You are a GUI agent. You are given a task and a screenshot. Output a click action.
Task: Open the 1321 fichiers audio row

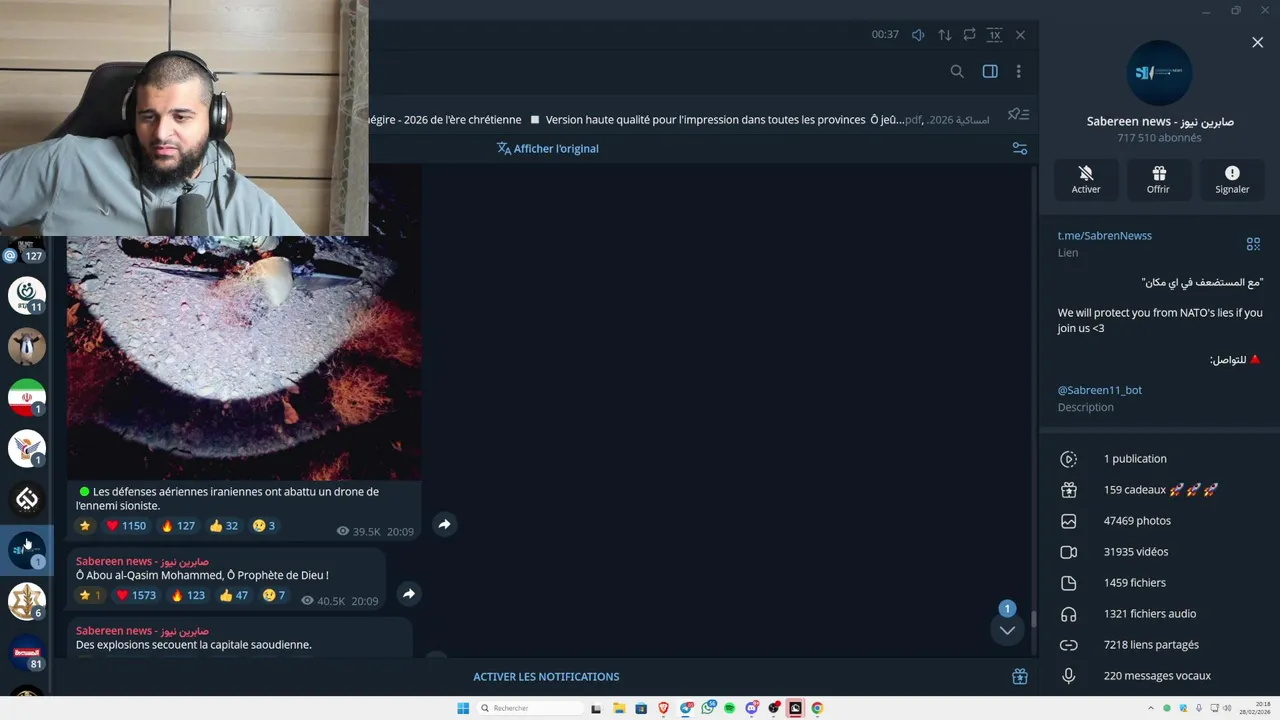[1159, 614]
